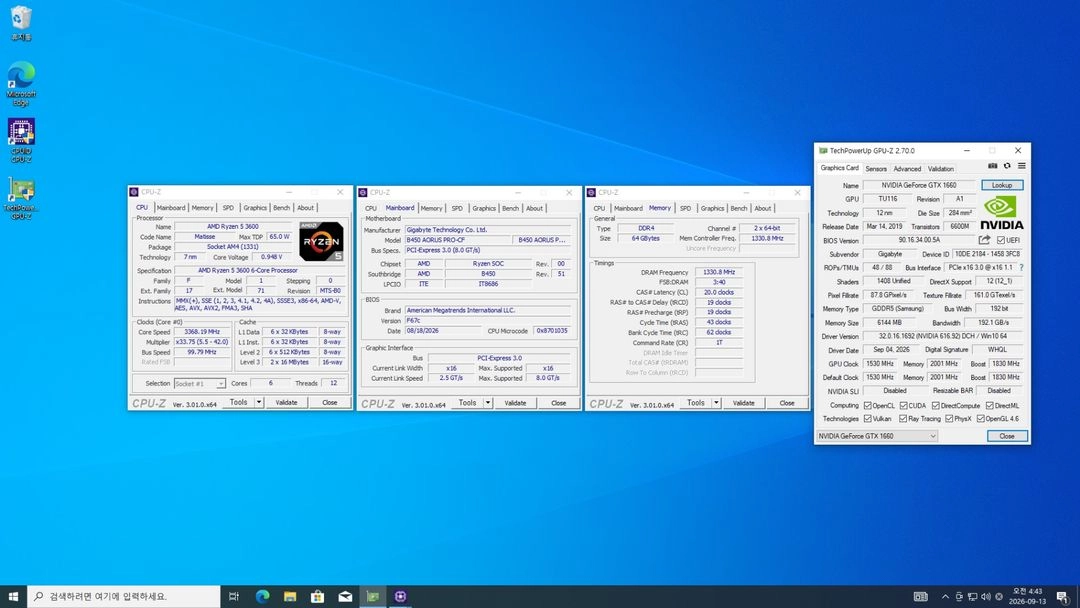This screenshot has width=1080, height=608.
Task: Toggle the PhysX checkbox
Action: (x=949, y=419)
